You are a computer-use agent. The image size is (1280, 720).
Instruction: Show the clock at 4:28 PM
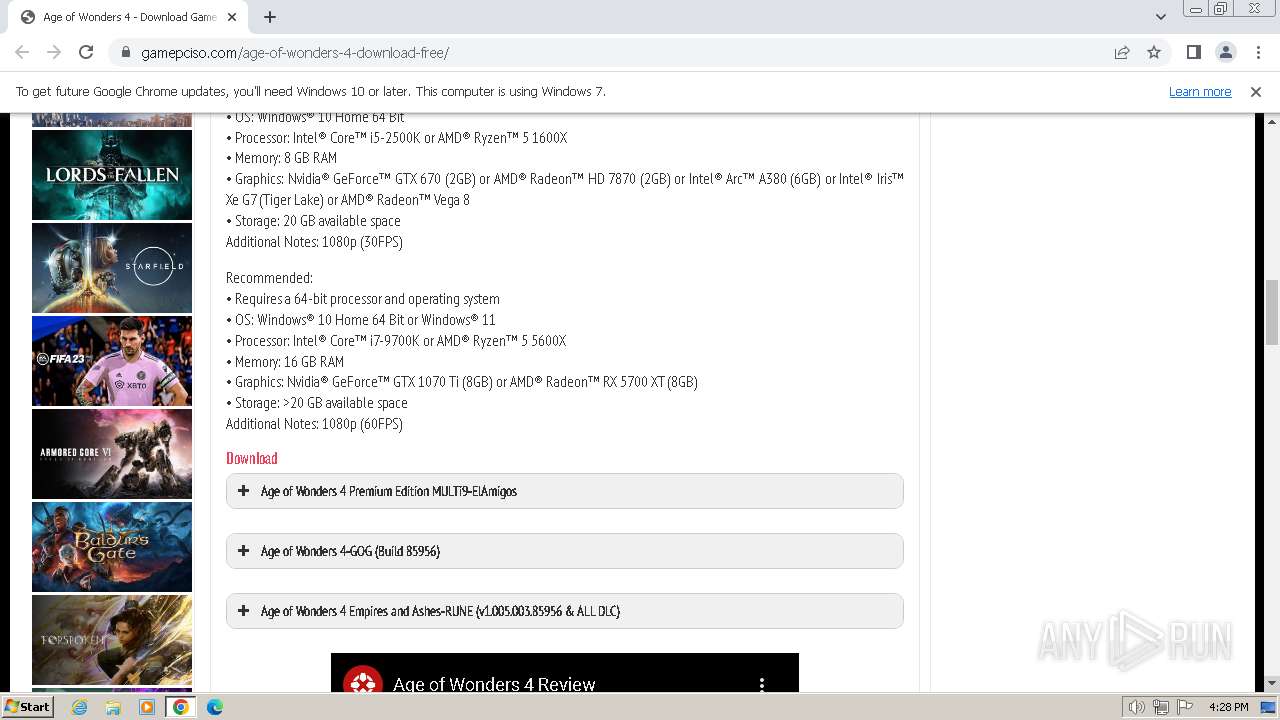[x=1228, y=707]
